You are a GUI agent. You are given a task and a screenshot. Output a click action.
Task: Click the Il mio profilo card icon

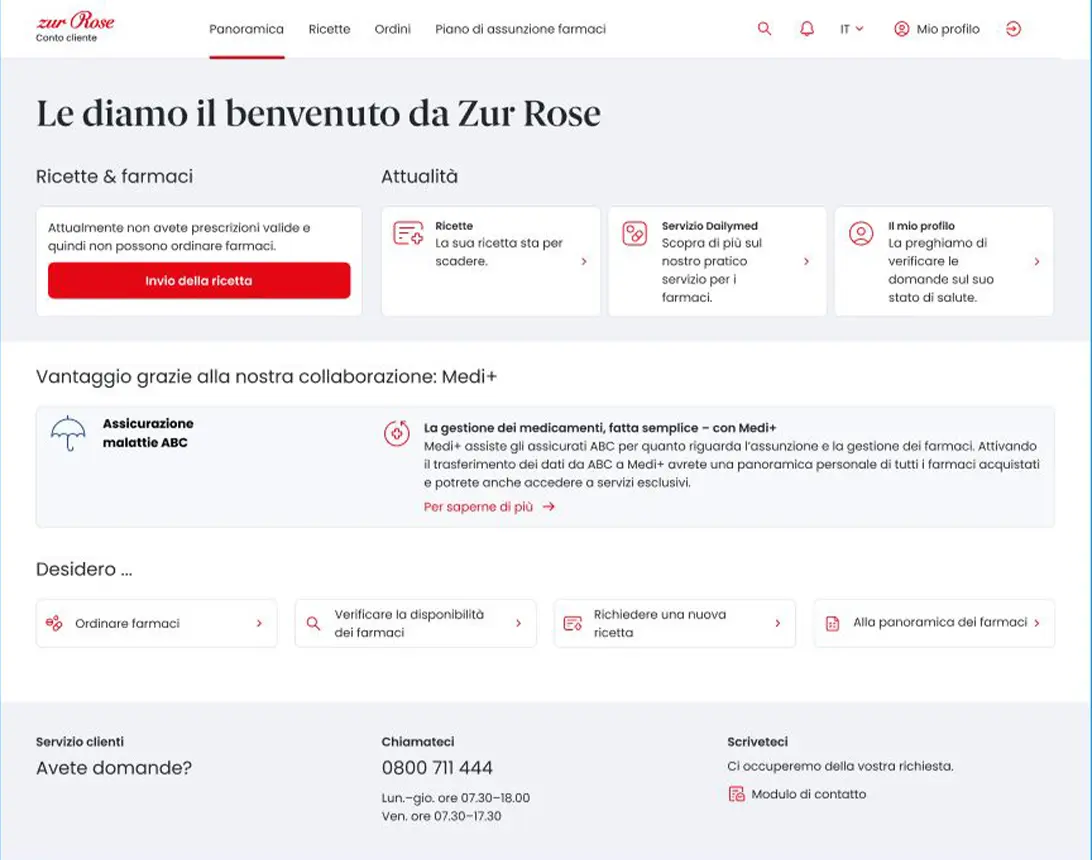point(861,233)
